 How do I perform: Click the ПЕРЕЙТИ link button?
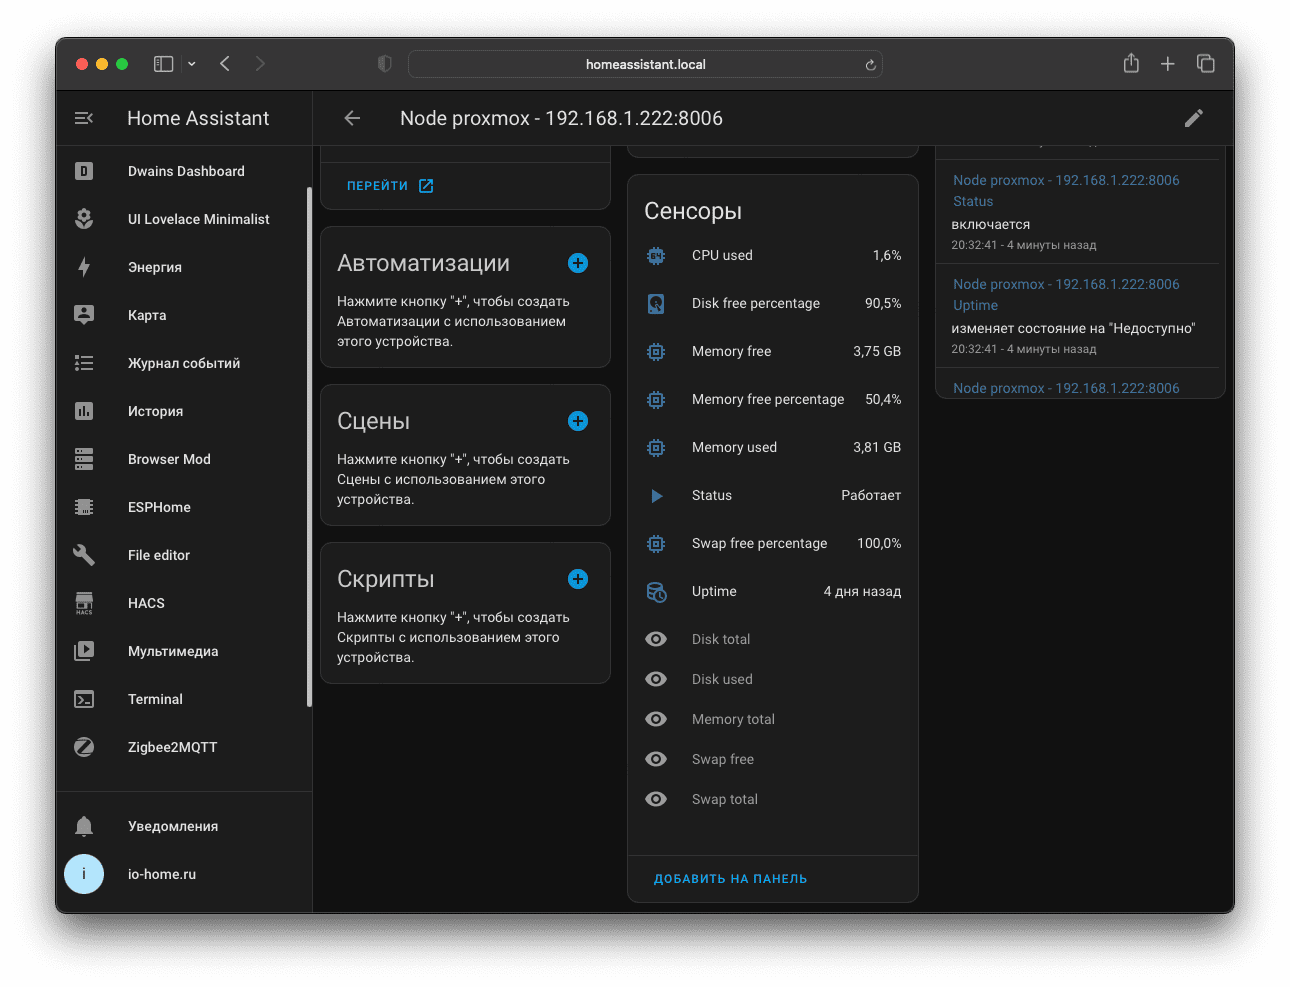389,186
